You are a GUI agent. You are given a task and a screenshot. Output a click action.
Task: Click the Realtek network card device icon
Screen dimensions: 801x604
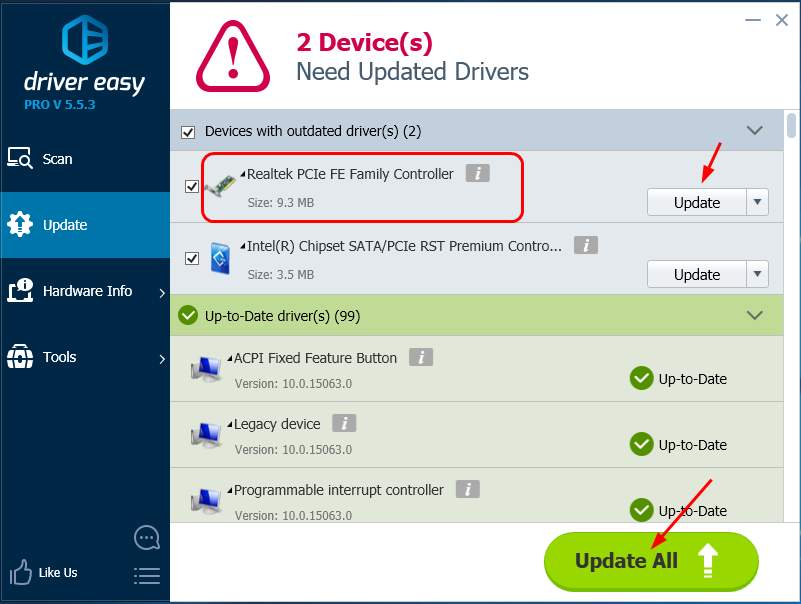(x=220, y=187)
